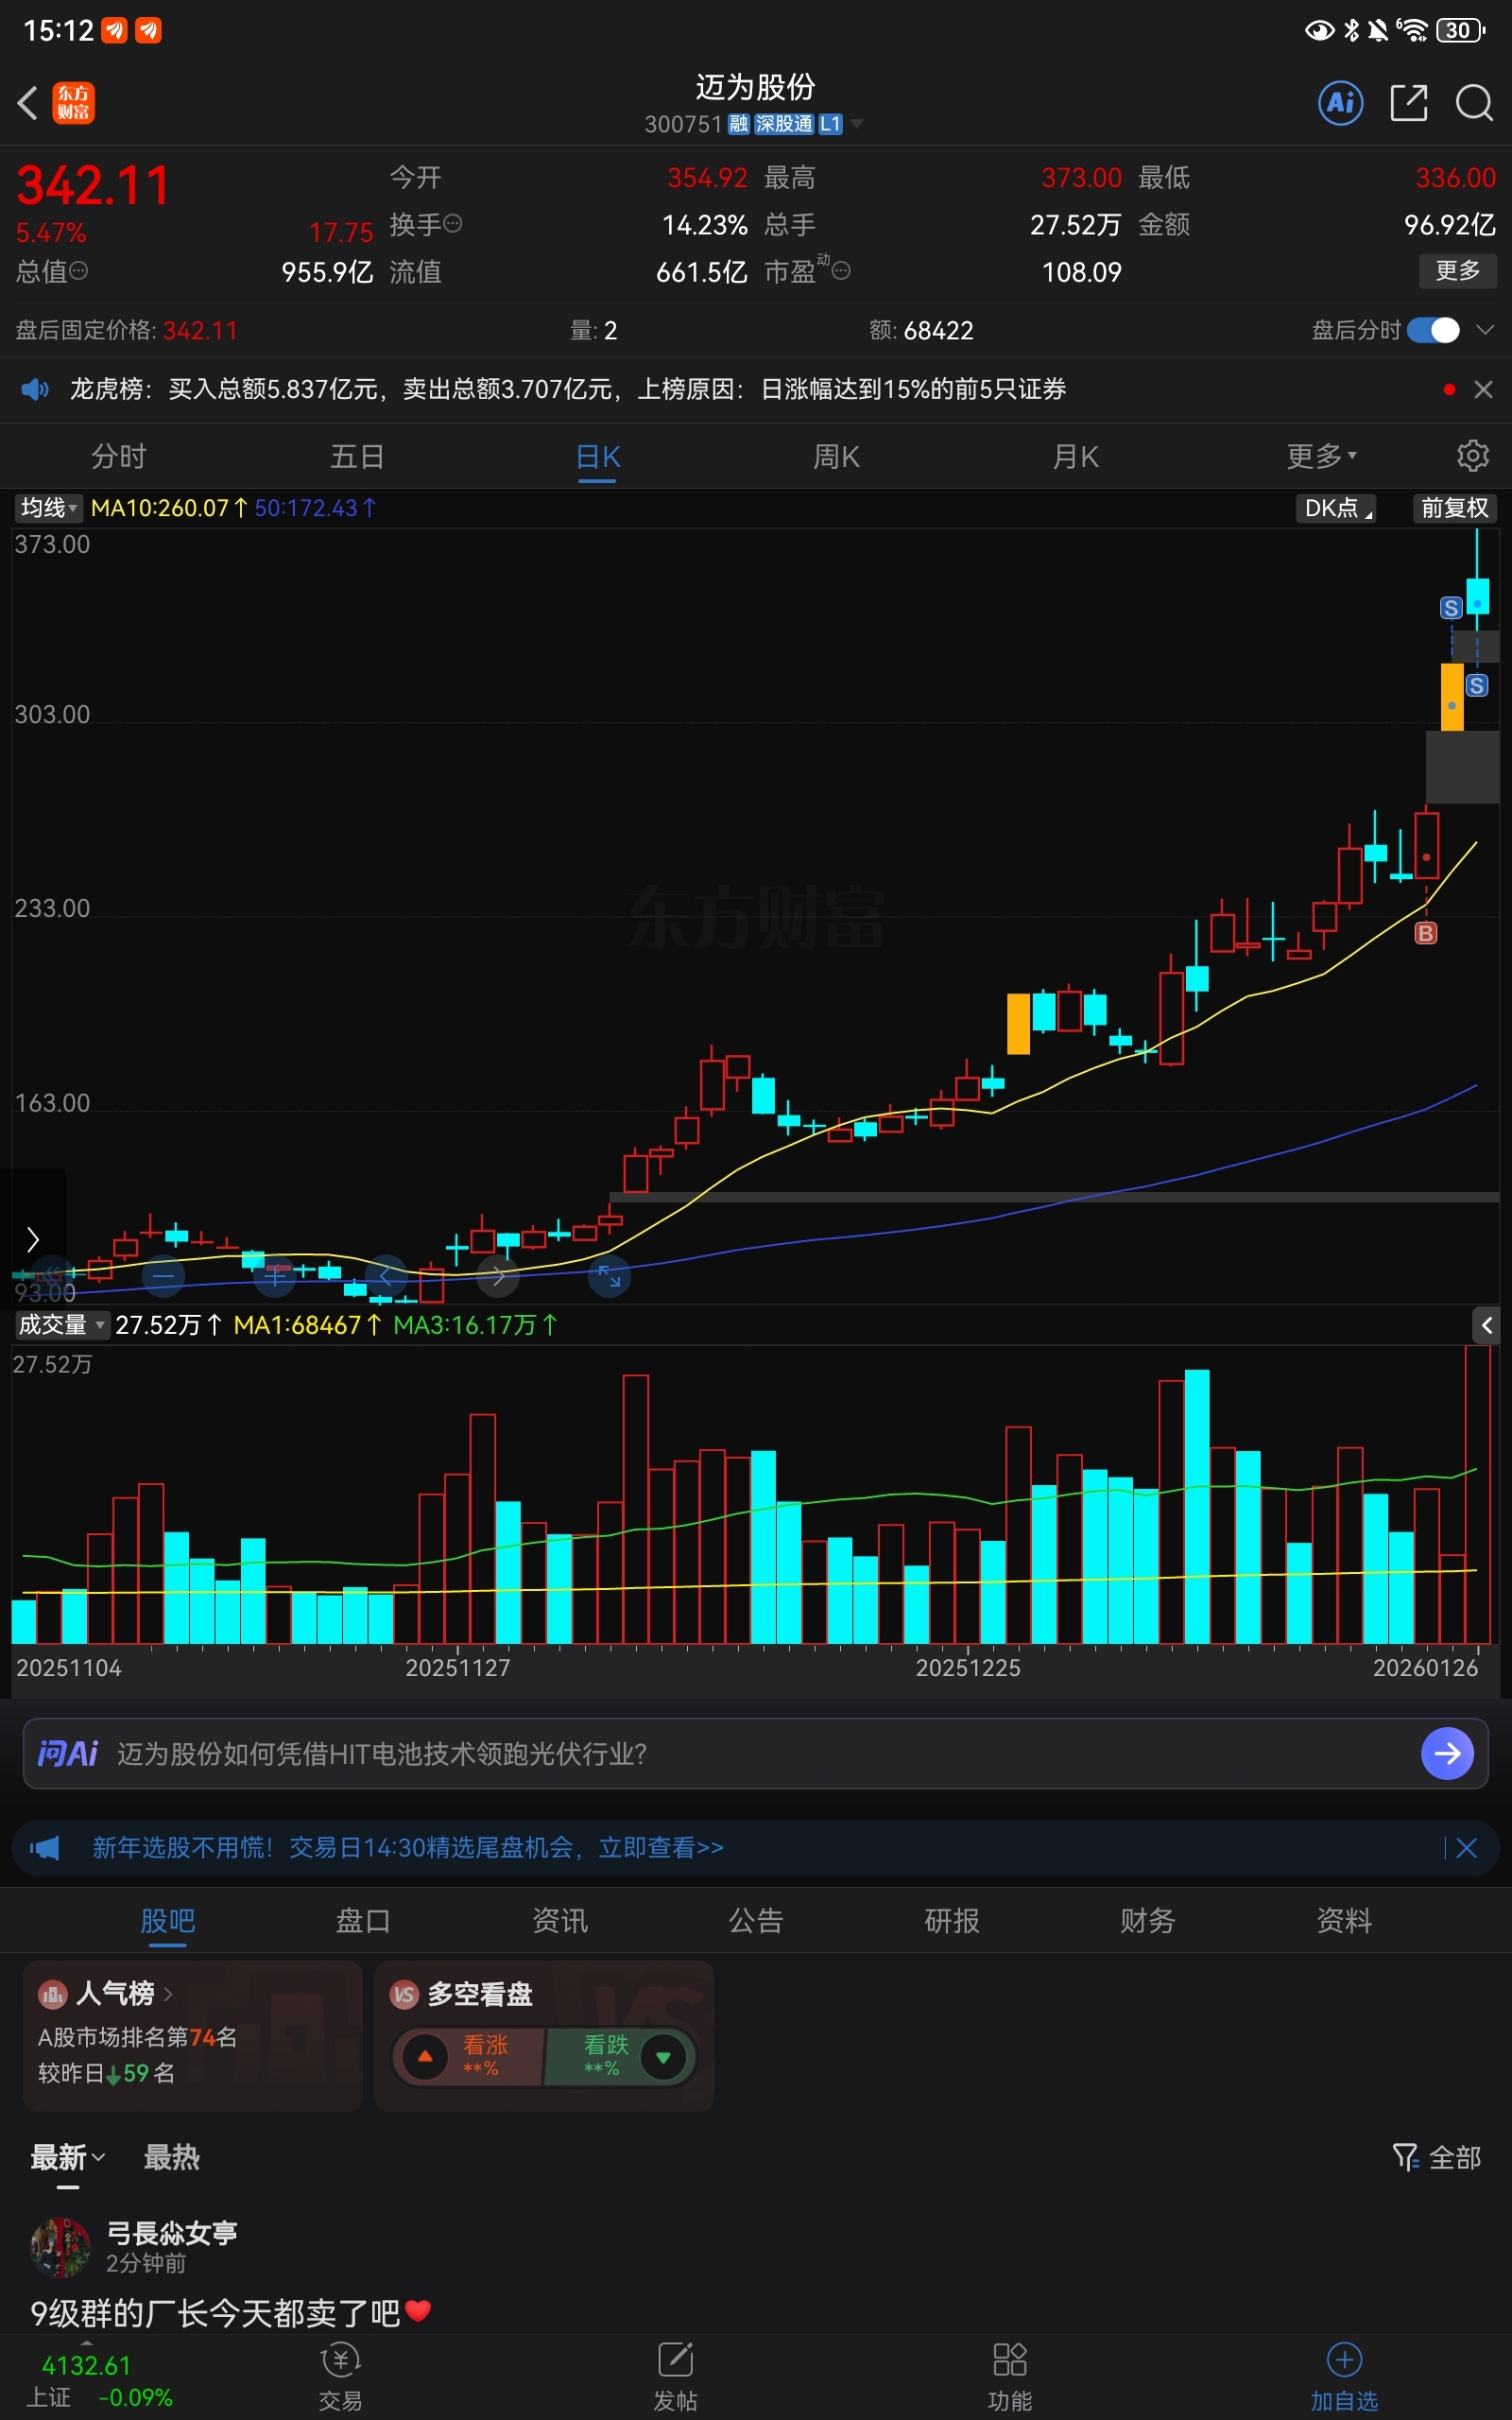Switch posts to 最热 sorting
1512x2420 pixels.
pyautogui.click(x=171, y=2157)
